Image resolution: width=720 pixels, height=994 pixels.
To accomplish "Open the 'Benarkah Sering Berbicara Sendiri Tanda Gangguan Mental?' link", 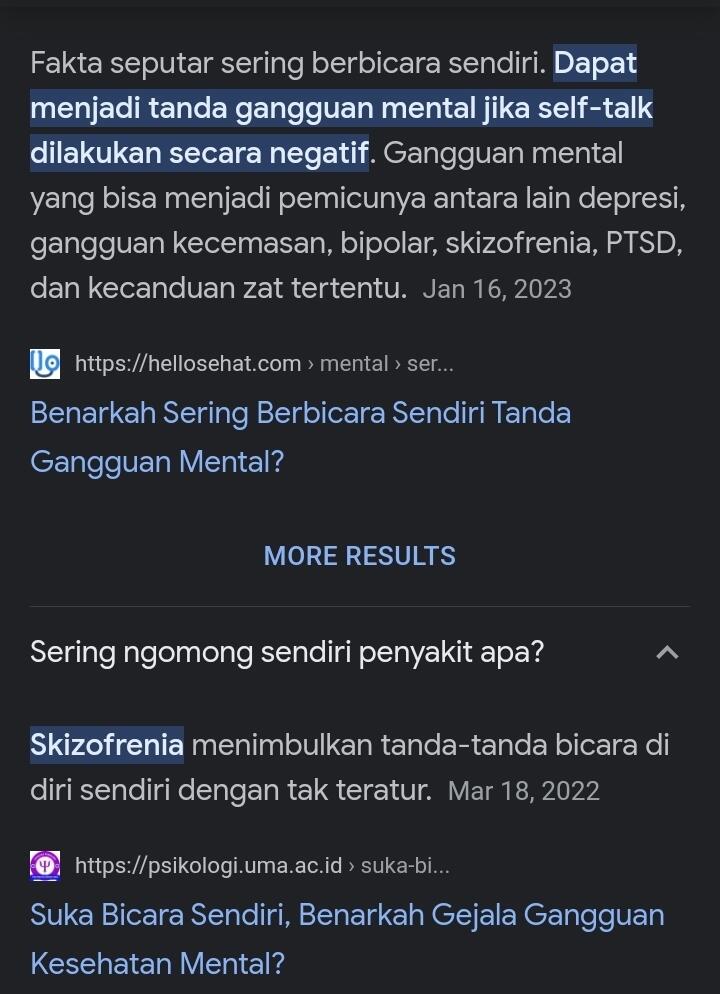I will (300, 412).
